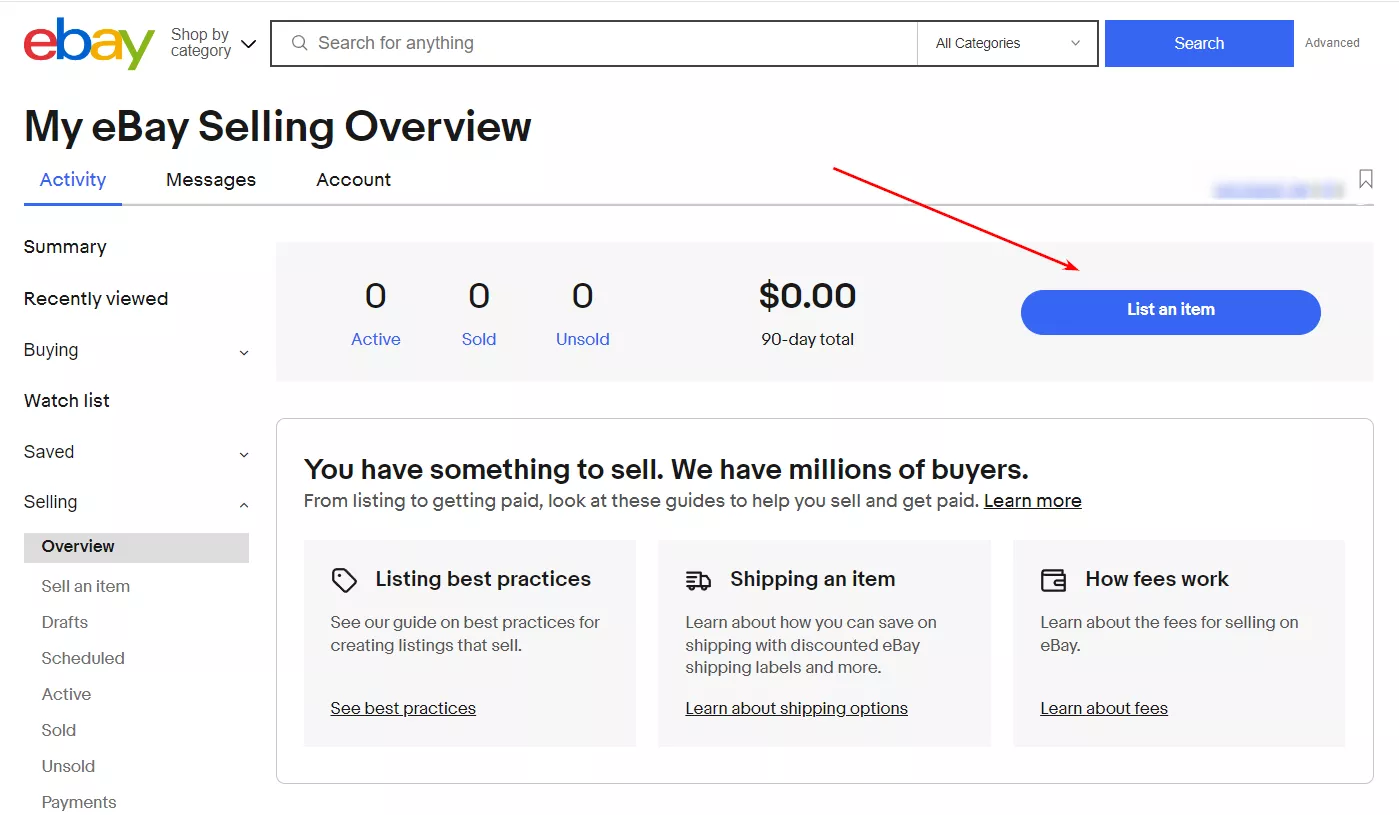Image resolution: width=1399 pixels, height=815 pixels.
Task: Click the search magnifier icon
Action: (x=299, y=43)
